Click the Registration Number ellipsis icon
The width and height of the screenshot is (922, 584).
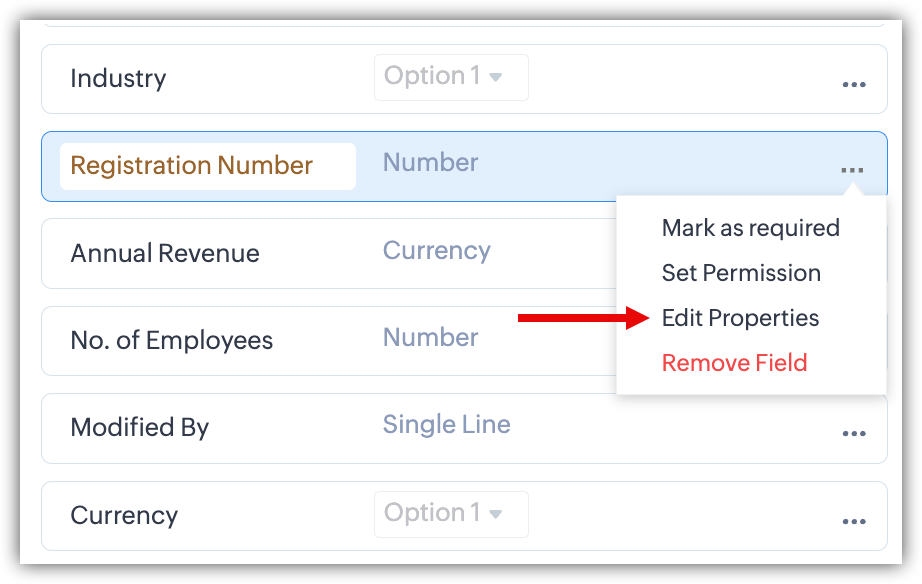click(852, 171)
